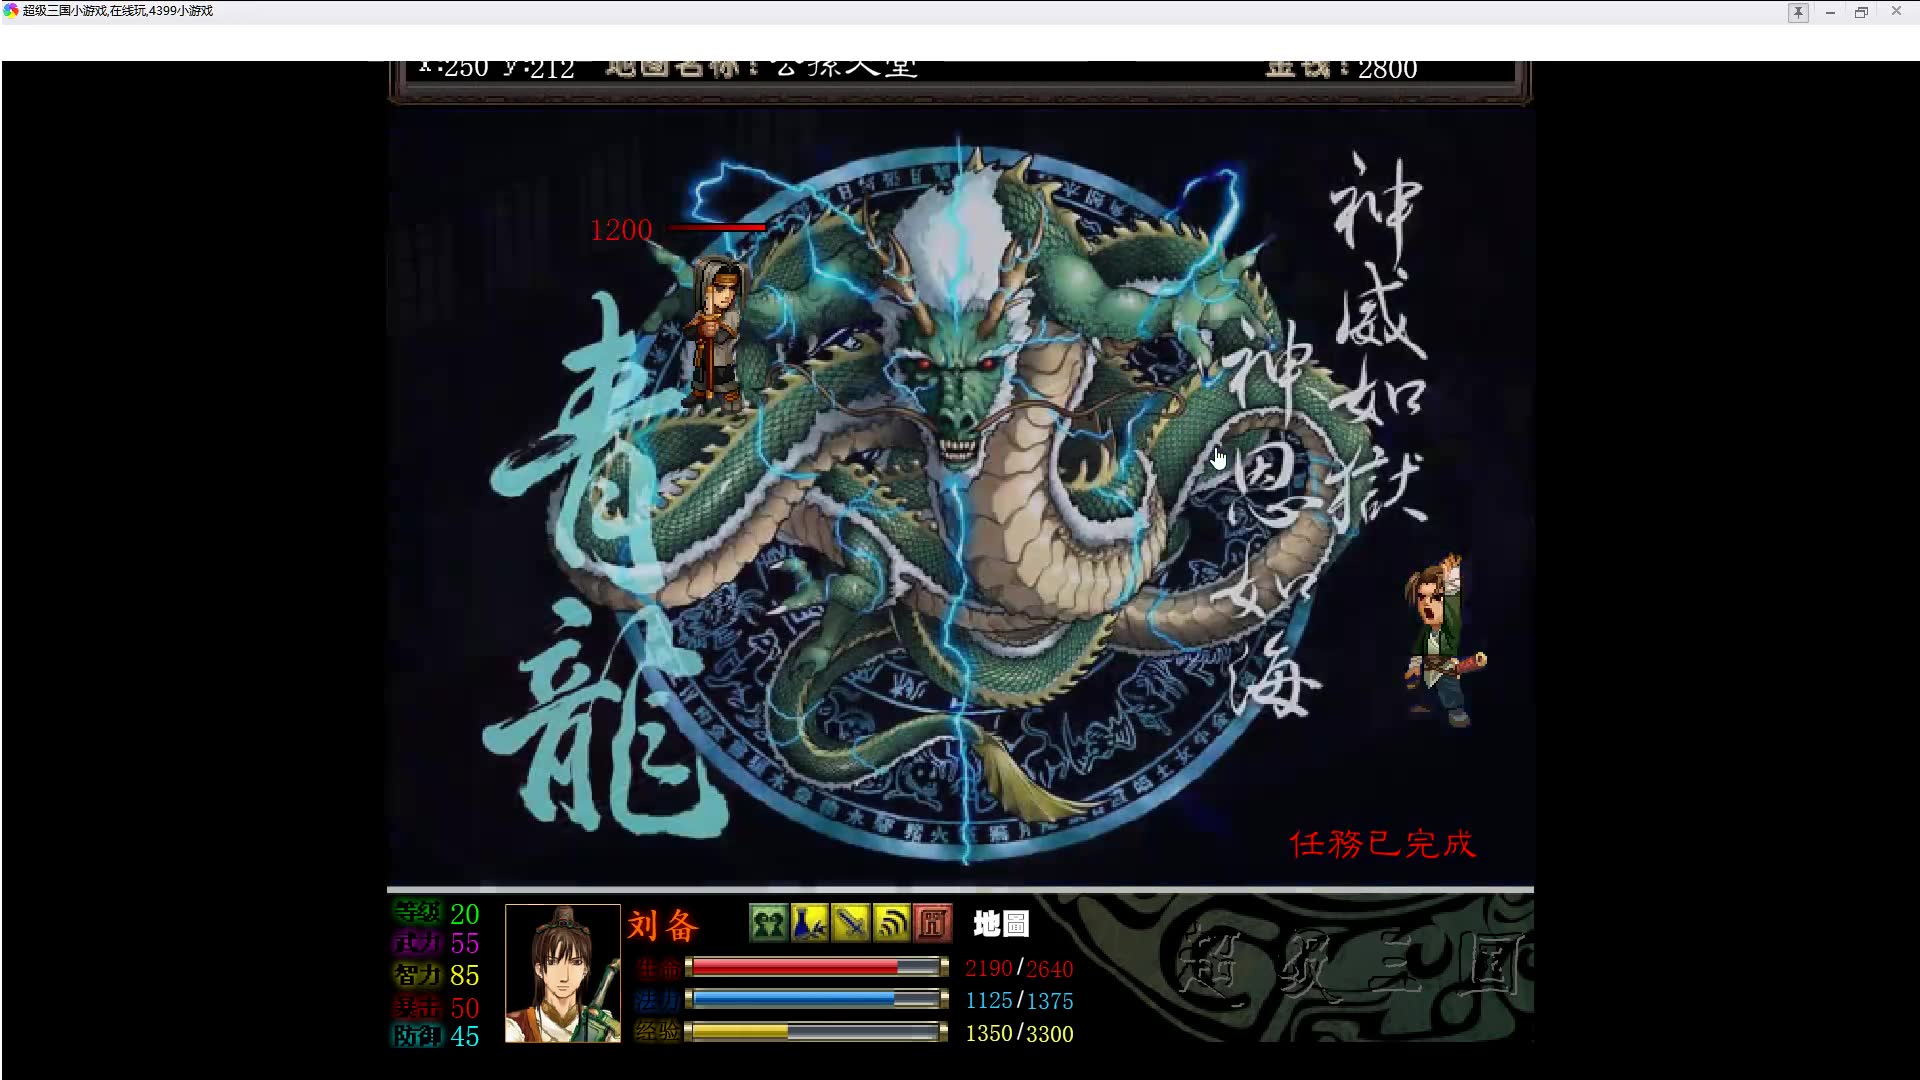Image resolution: width=1920 pixels, height=1080 pixels.
Task: Click the health value 2190/2640
Action: pos(1019,968)
